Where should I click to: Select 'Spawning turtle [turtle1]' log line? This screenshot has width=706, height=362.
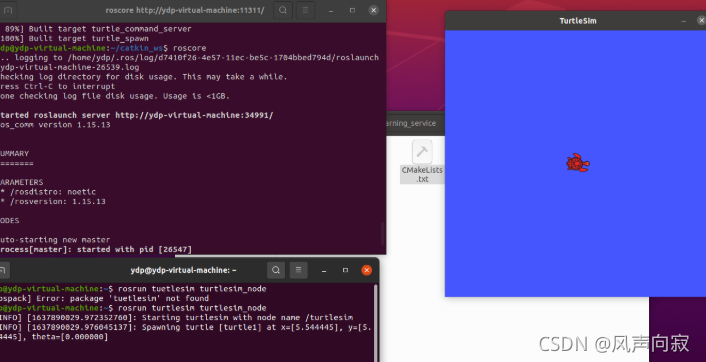[x=186, y=332]
